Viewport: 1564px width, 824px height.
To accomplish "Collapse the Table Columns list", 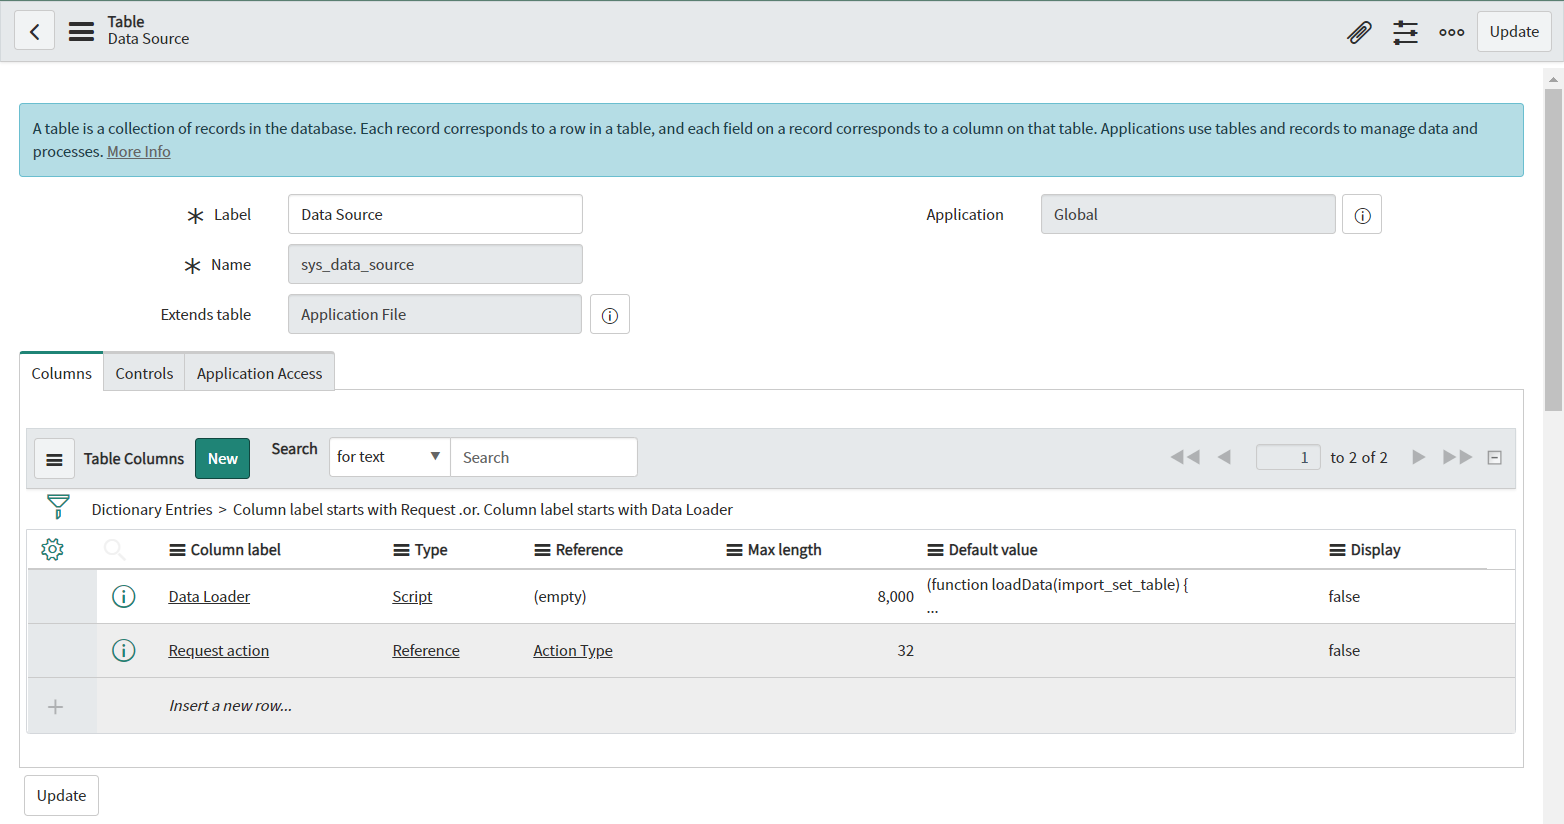I will pos(1495,457).
